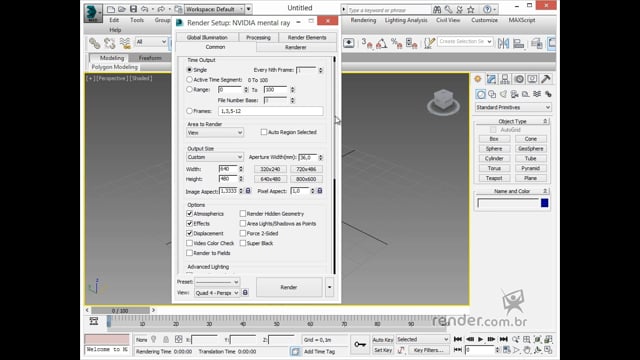Image resolution: width=640 pixels, height=360 pixels.
Task: Click the Save File floppy icon
Action: 133,9
